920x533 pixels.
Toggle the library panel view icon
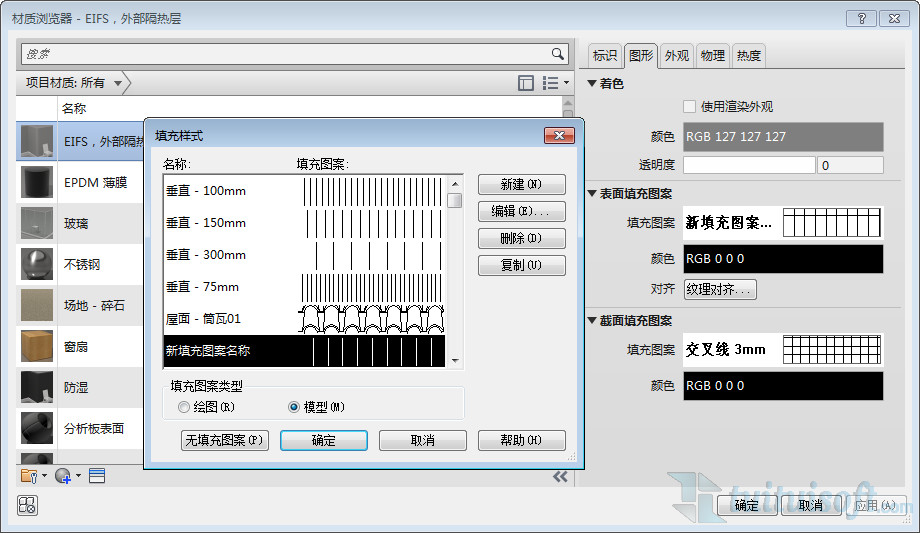click(526, 83)
